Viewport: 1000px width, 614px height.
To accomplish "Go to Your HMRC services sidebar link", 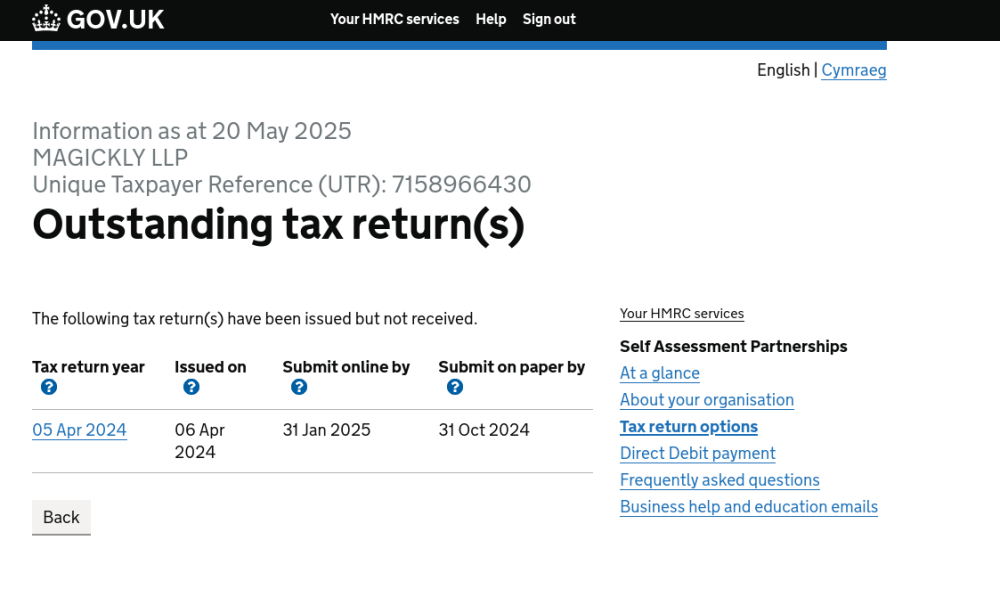I will coord(681,314).
